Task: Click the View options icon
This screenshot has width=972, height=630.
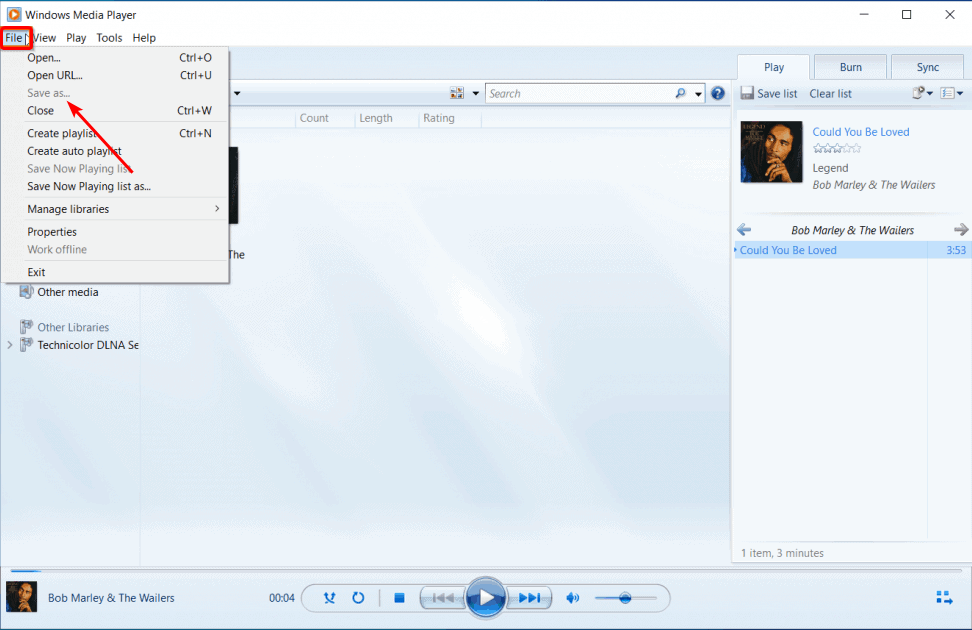Action: point(457,93)
